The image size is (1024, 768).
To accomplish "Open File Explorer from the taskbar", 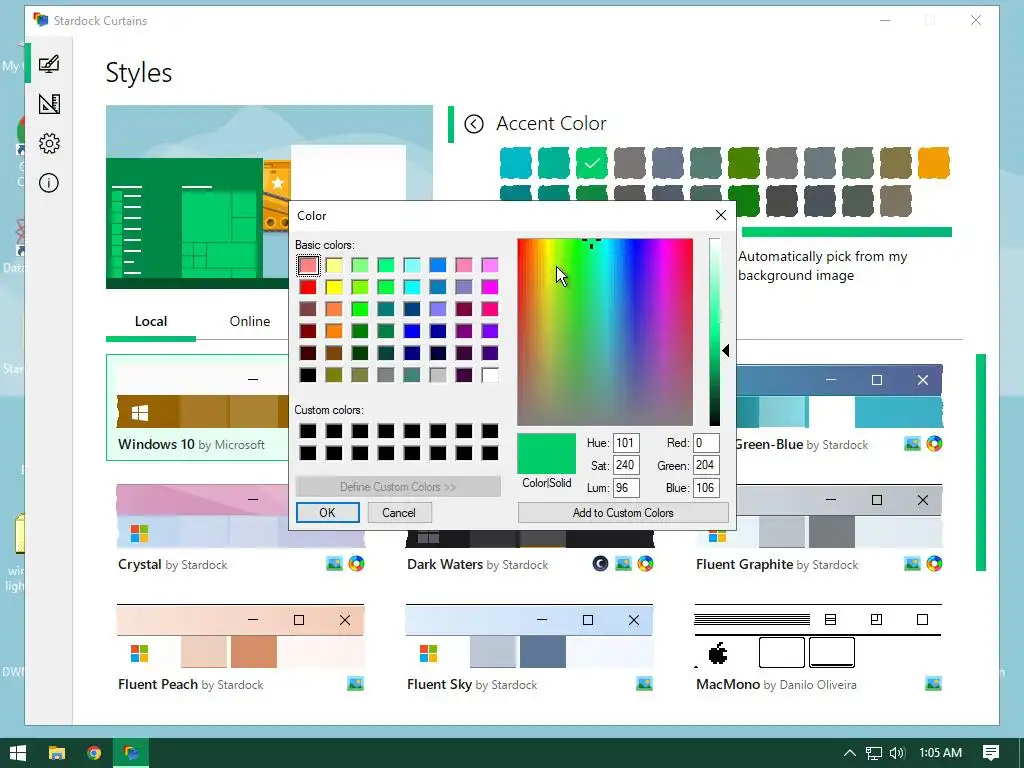I will tap(57, 753).
